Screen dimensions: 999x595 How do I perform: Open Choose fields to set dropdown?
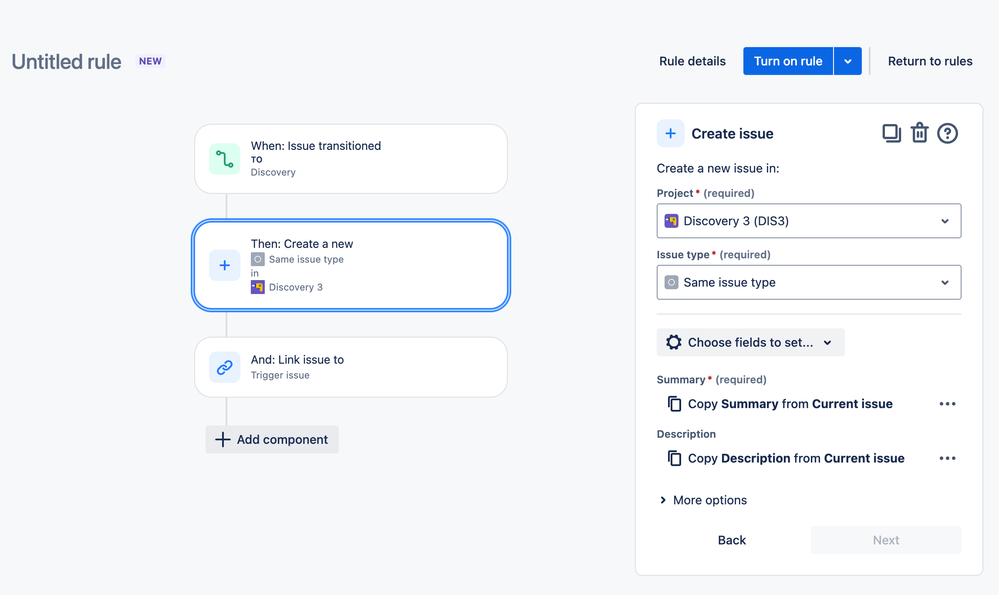point(751,342)
